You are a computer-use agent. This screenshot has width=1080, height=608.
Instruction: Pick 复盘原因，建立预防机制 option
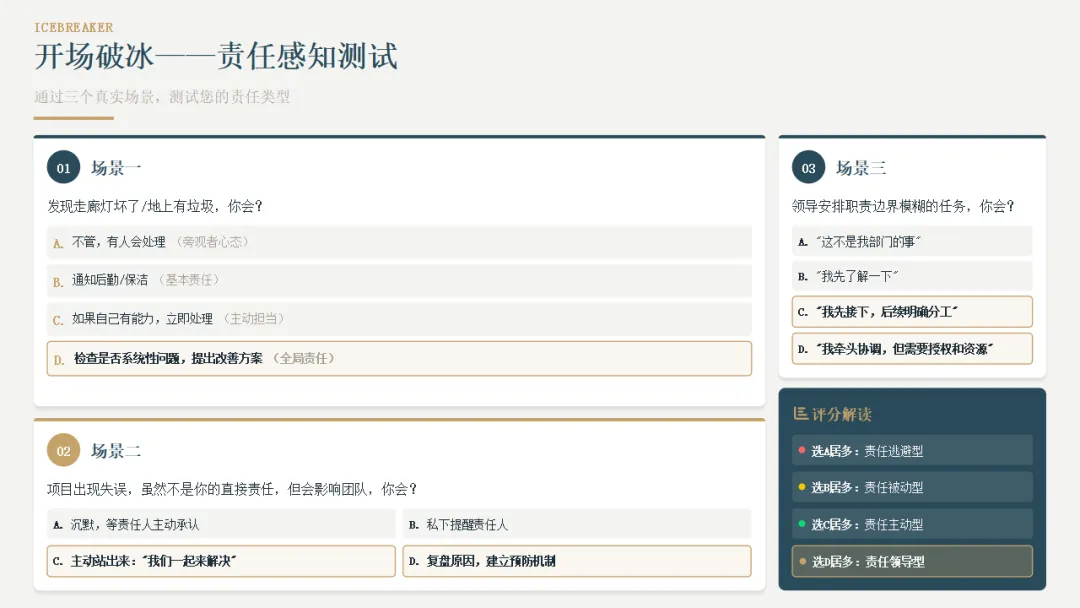tap(577, 561)
